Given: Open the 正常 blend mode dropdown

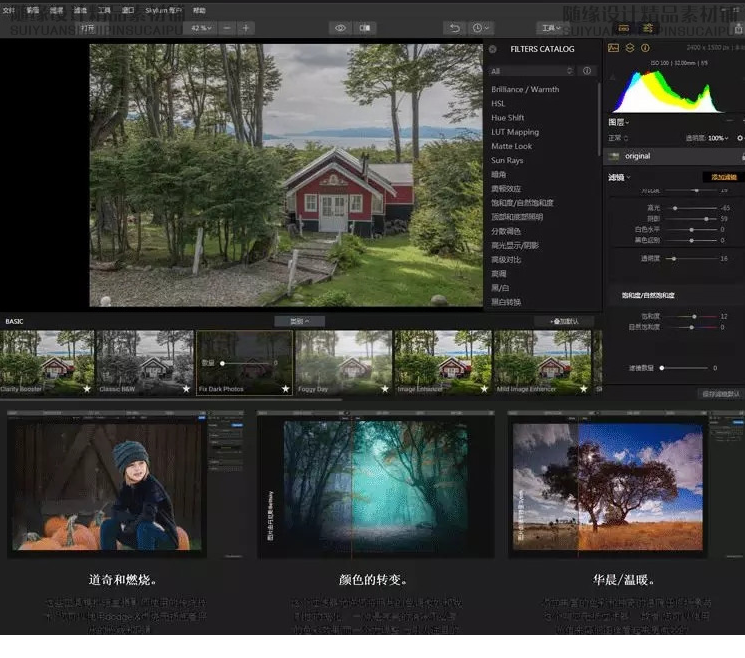Looking at the screenshot, I should 618,138.
